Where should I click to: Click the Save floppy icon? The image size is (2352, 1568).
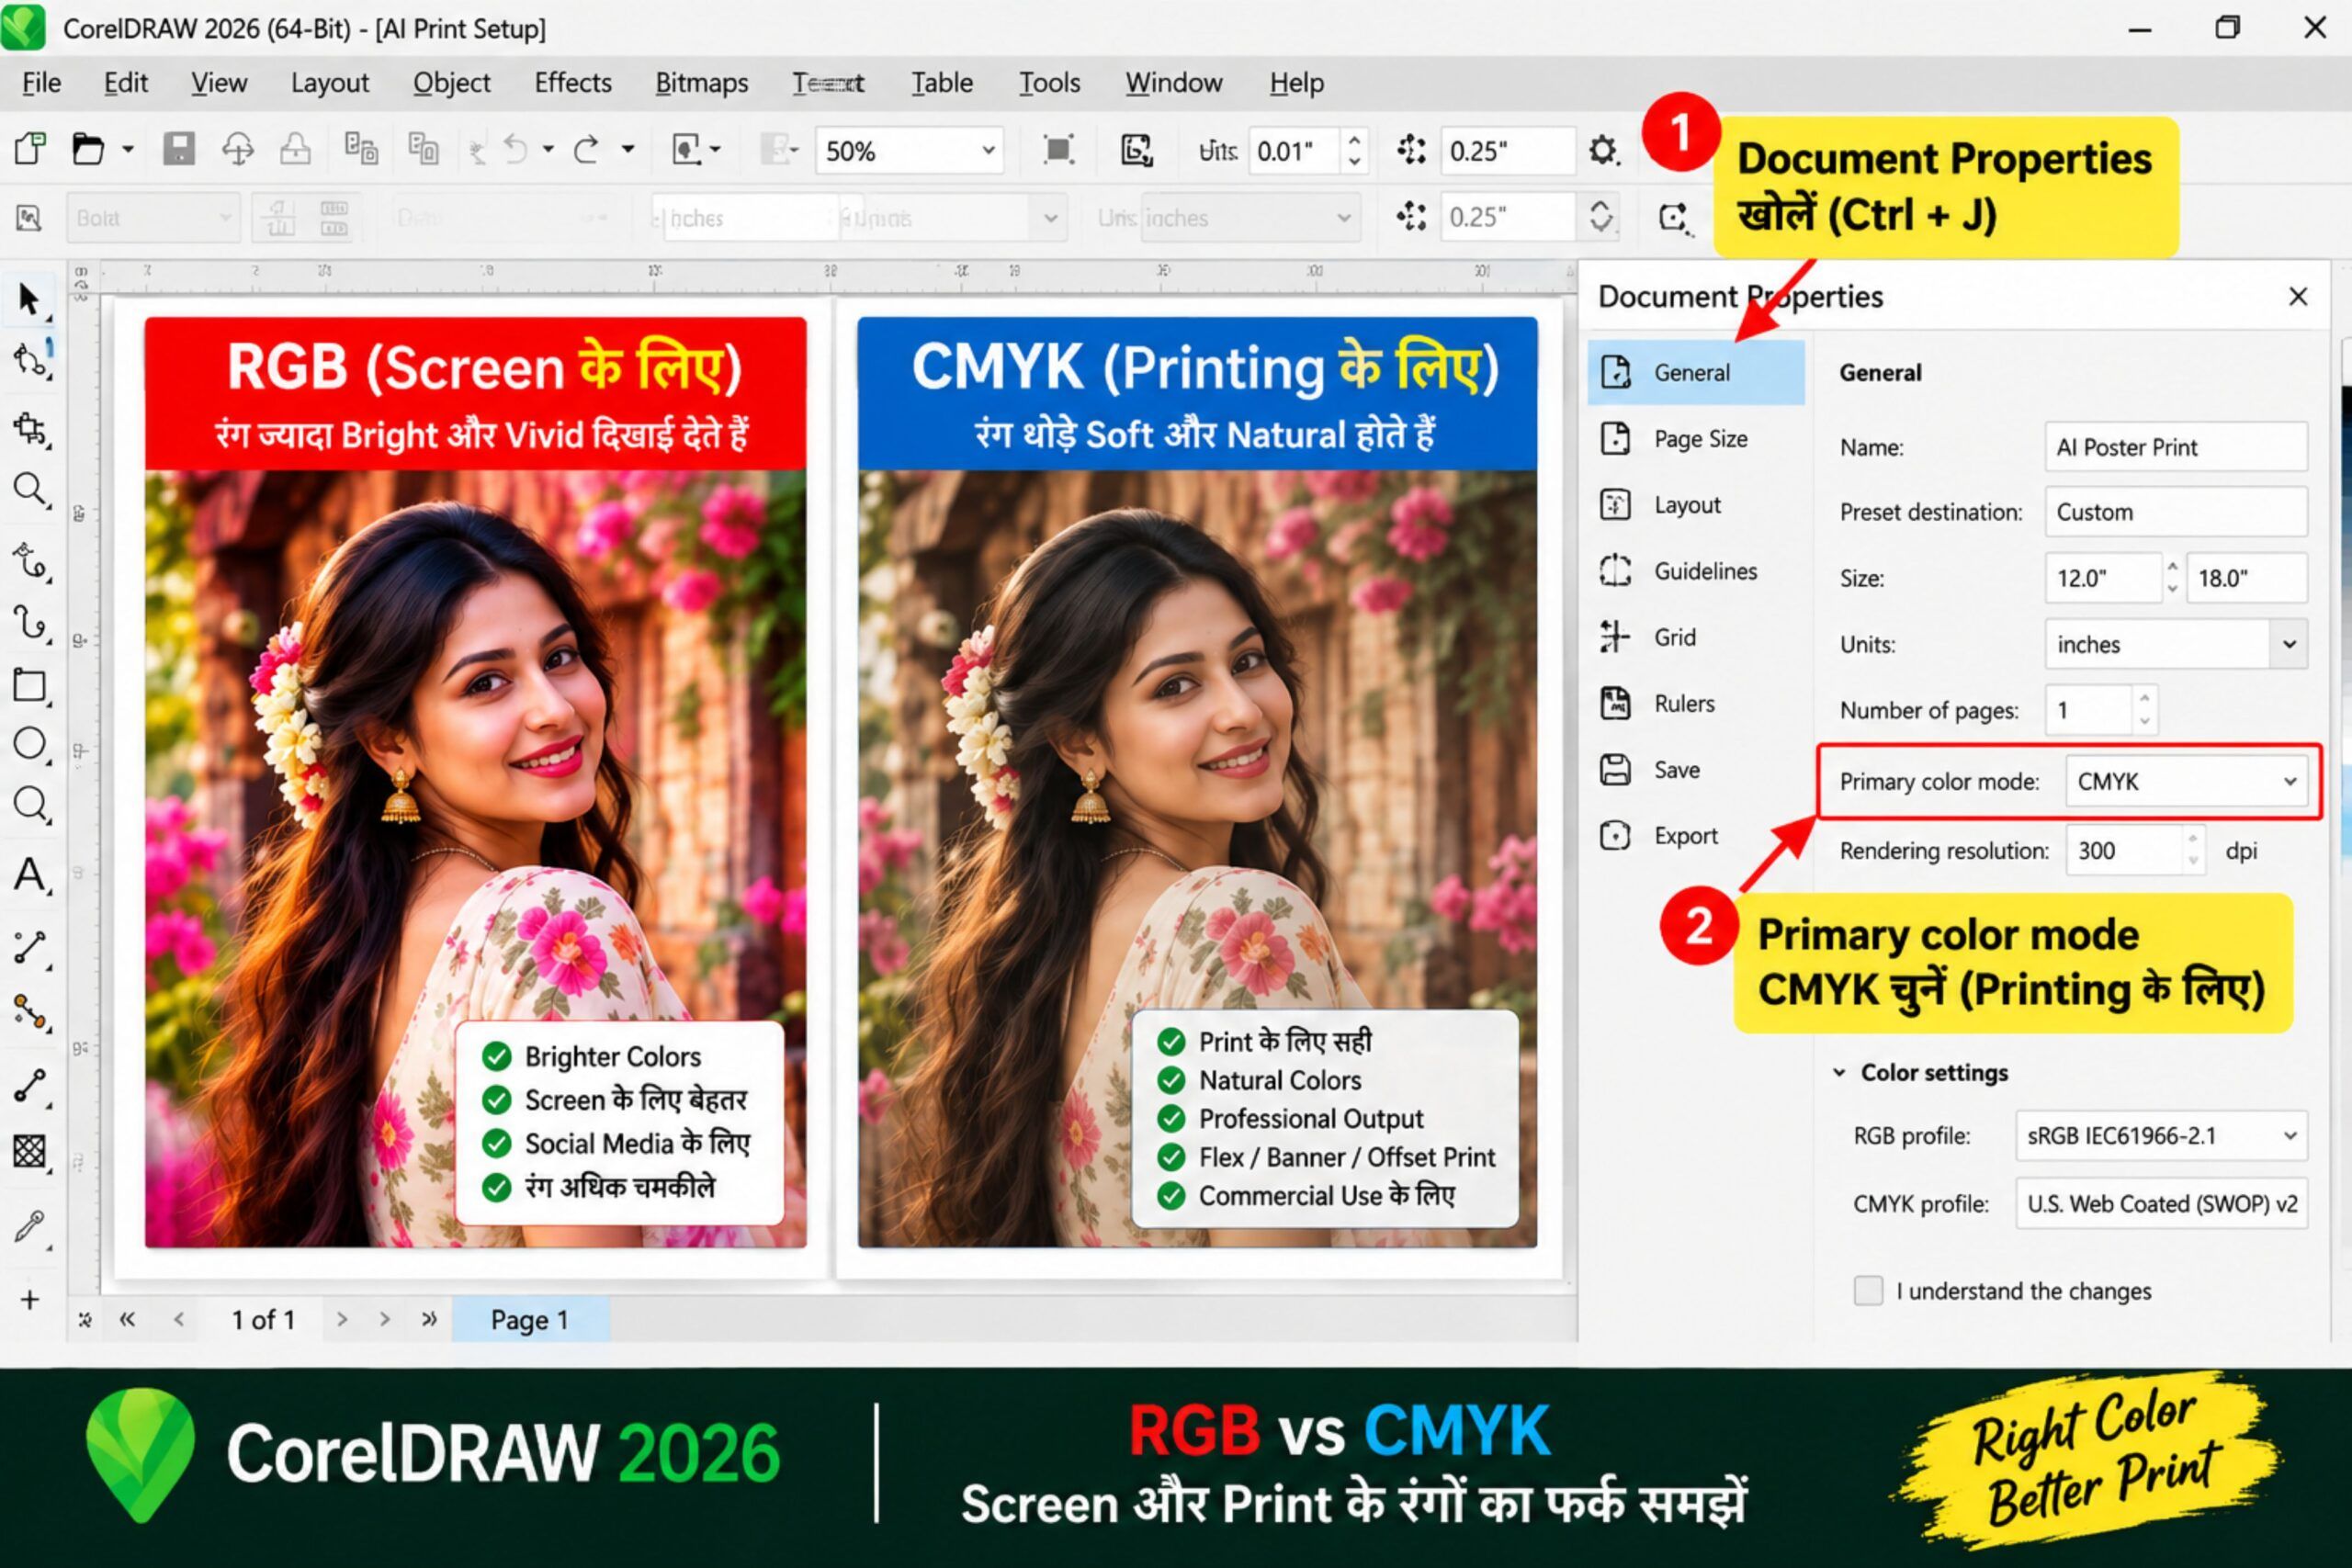coord(179,150)
